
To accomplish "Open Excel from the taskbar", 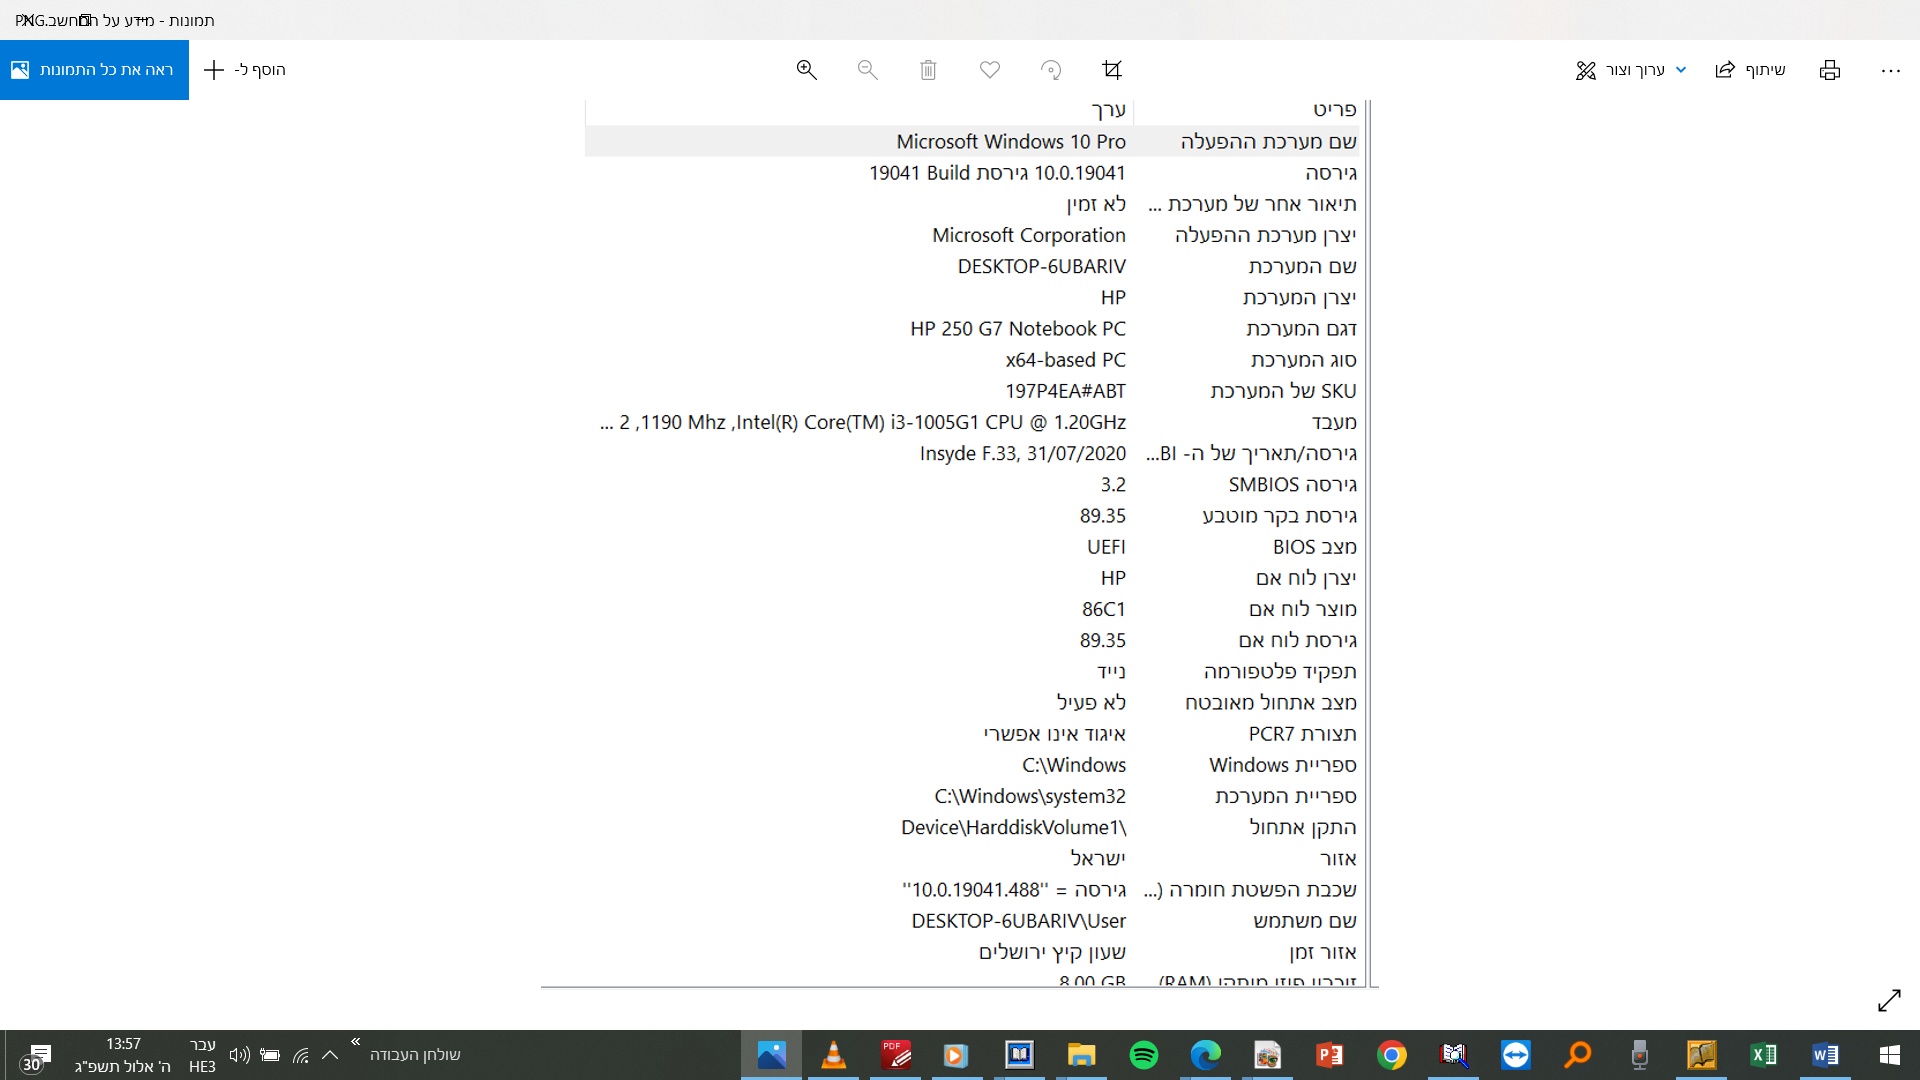I will tap(1763, 1055).
